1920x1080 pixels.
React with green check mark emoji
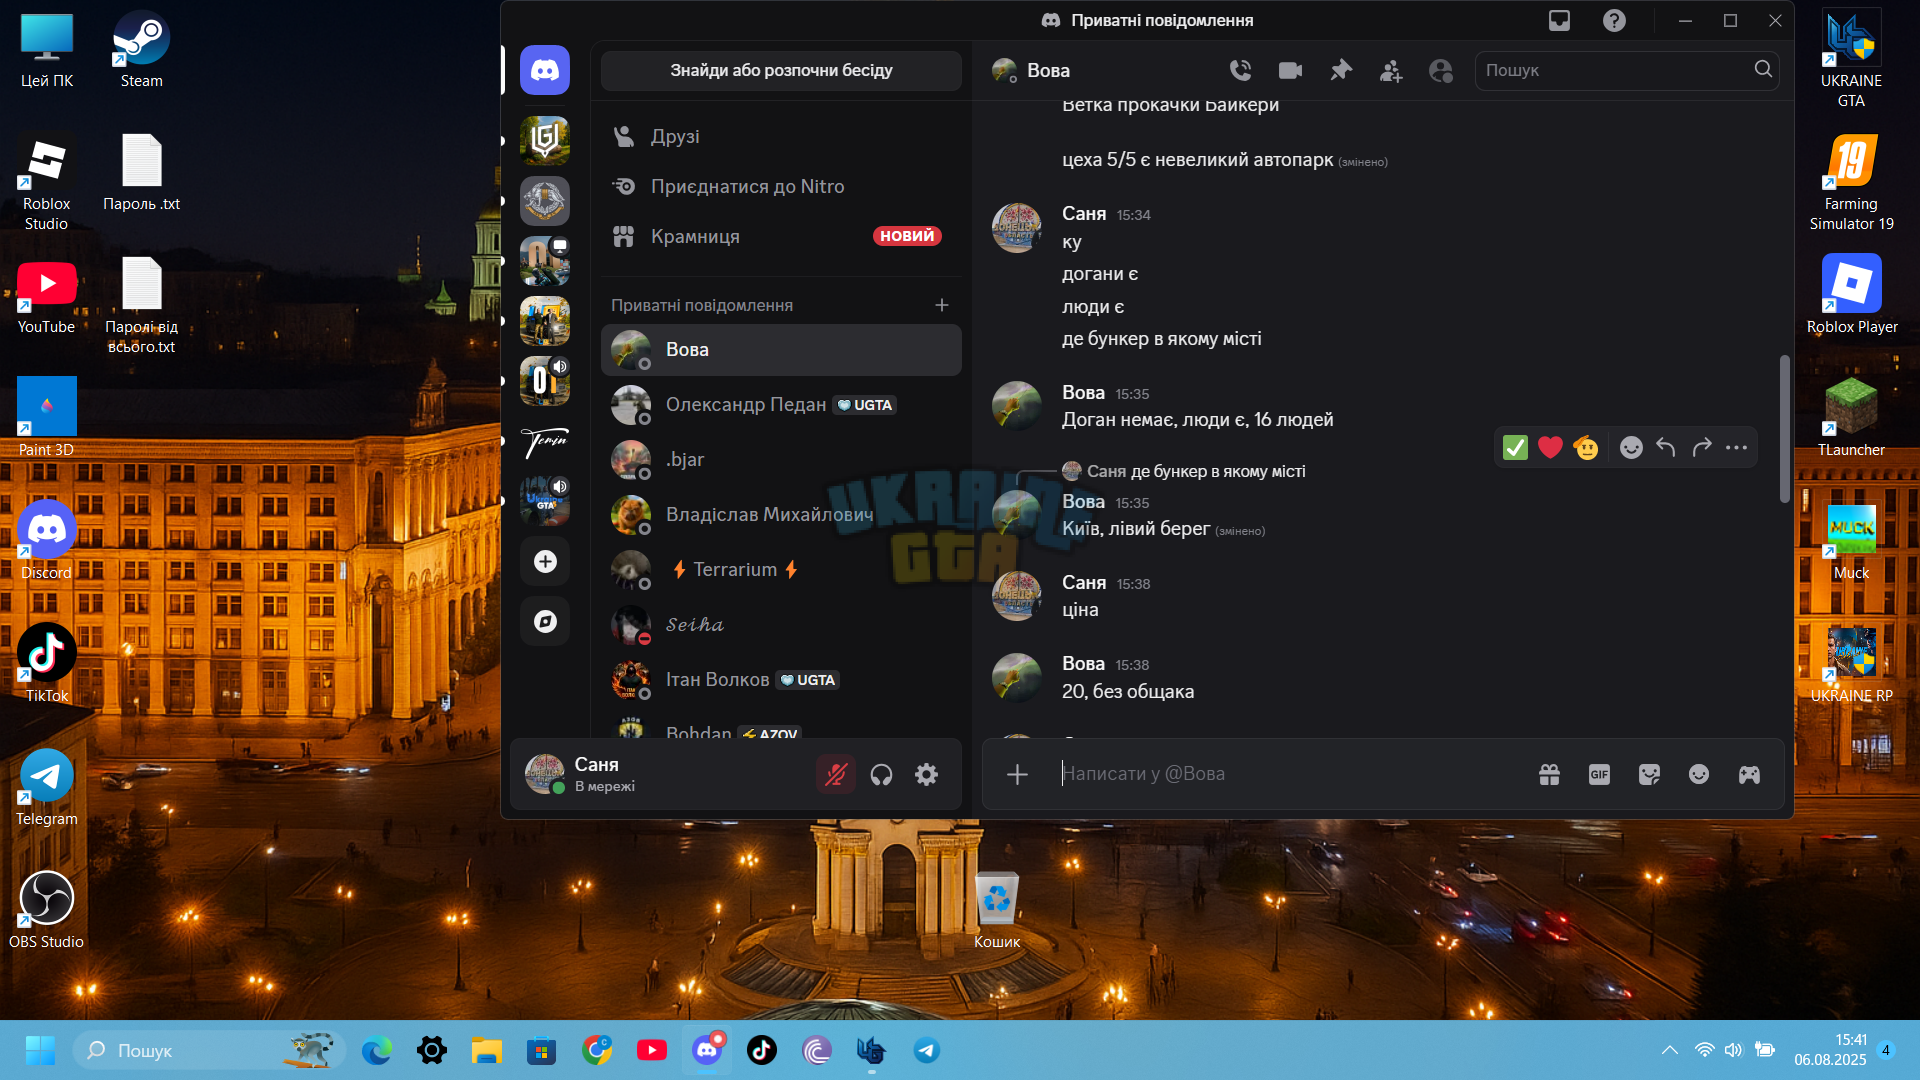(x=1515, y=447)
